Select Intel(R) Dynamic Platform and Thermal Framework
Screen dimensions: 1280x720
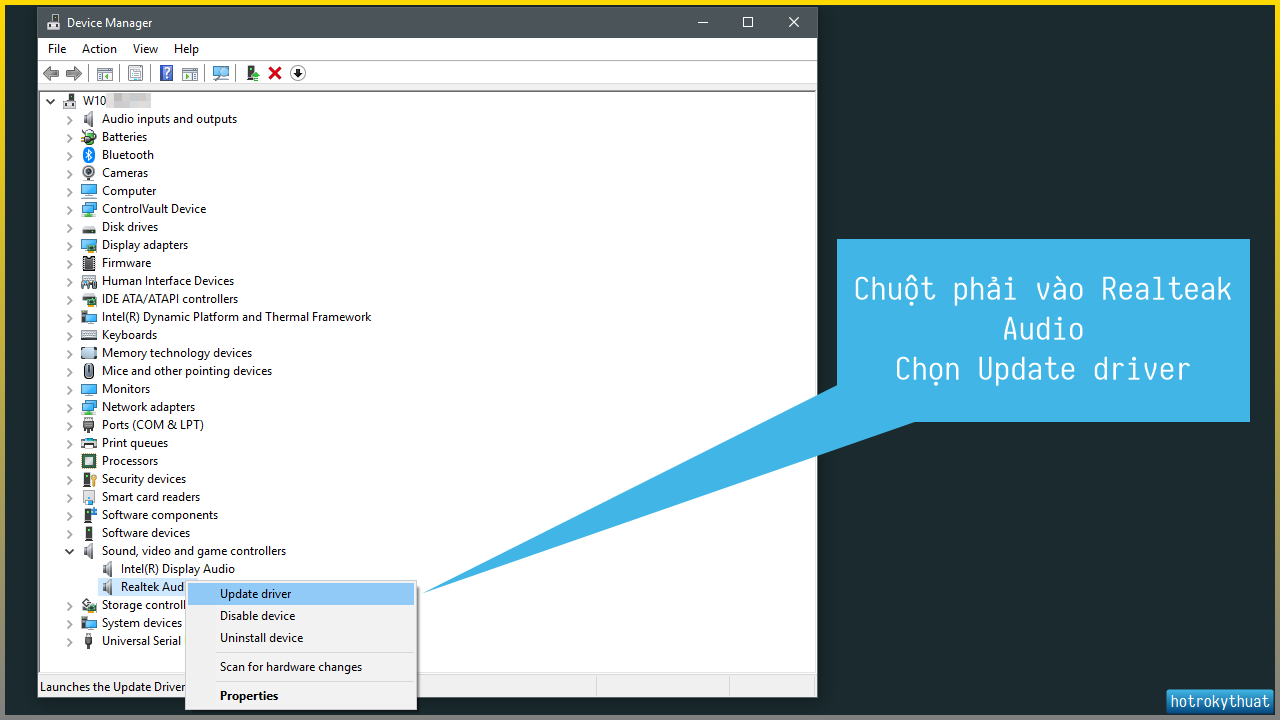pyautogui.click(x=236, y=317)
